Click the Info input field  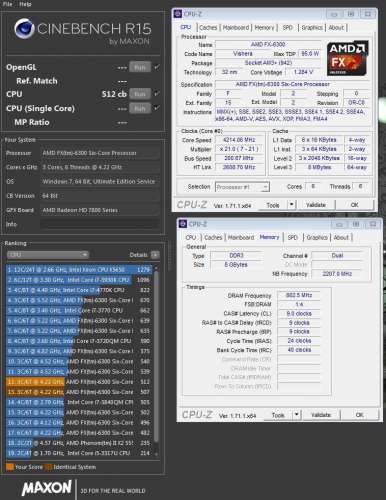tap(100, 224)
